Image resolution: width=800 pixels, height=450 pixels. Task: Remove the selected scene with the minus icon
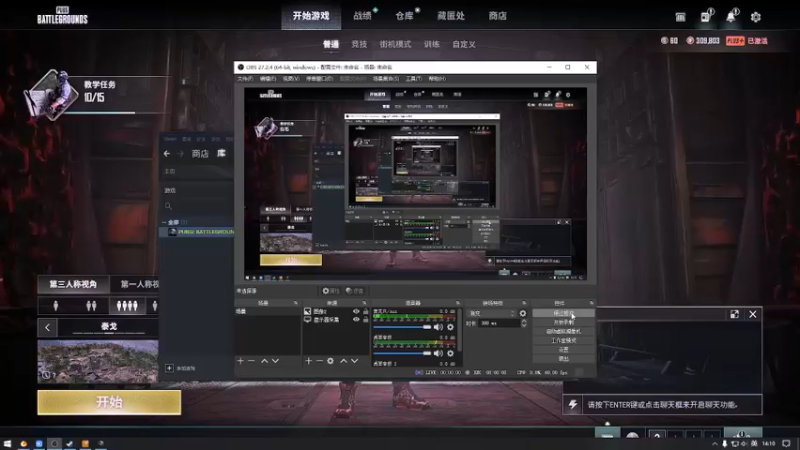[x=251, y=361]
